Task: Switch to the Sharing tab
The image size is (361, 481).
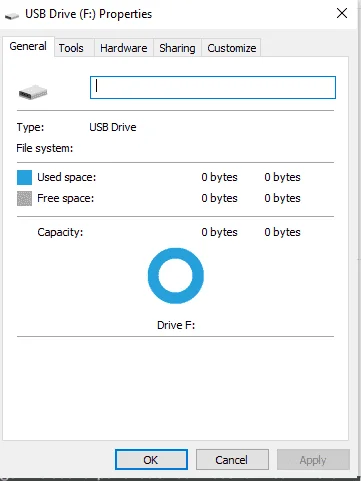Action: pyautogui.click(x=177, y=48)
